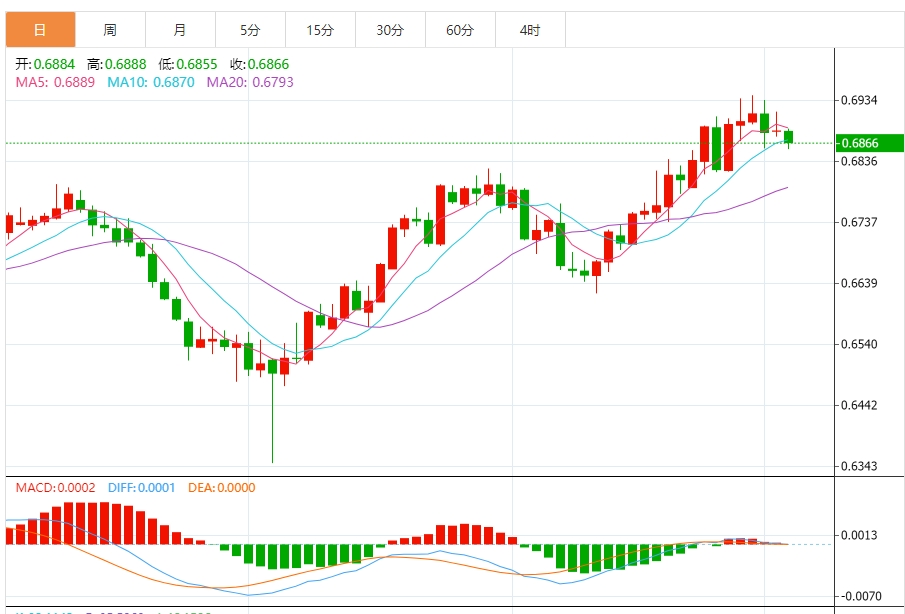Viewport: 905px width, 614px height.
Task: Click the 0.6442 price axis label
Action: click(859, 405)
